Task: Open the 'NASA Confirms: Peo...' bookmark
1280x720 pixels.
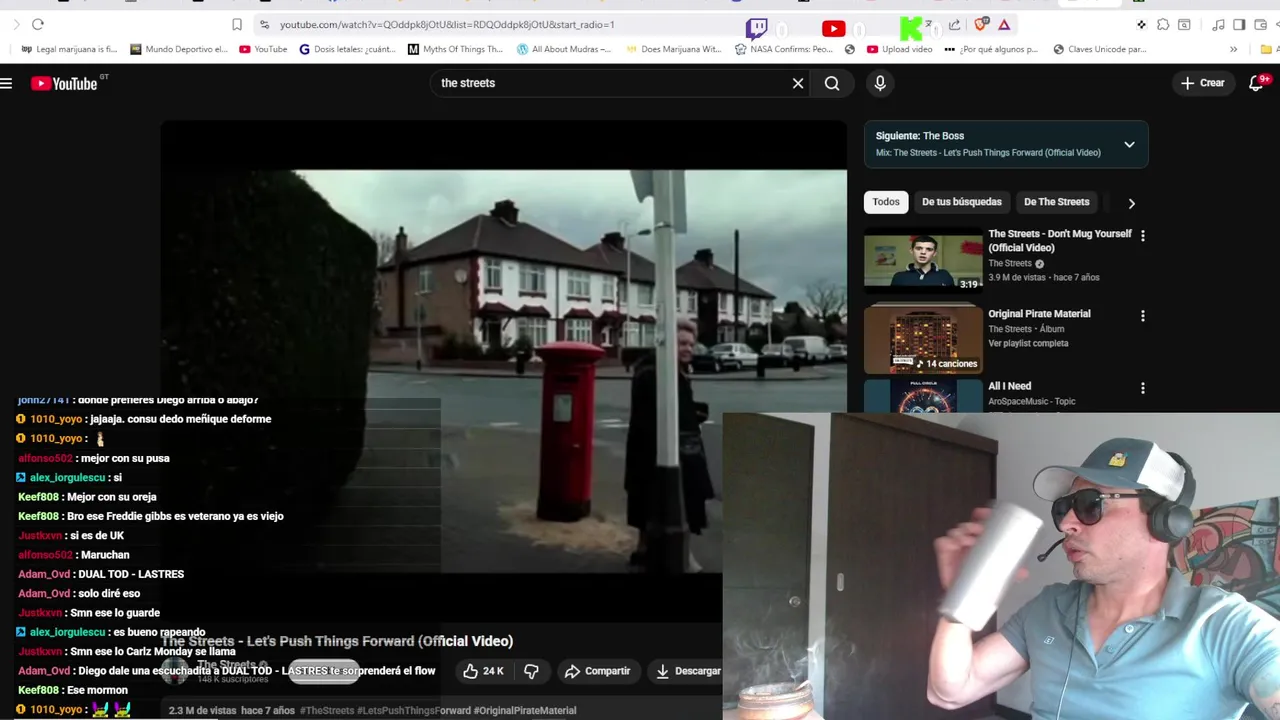Action: [783, 49]
